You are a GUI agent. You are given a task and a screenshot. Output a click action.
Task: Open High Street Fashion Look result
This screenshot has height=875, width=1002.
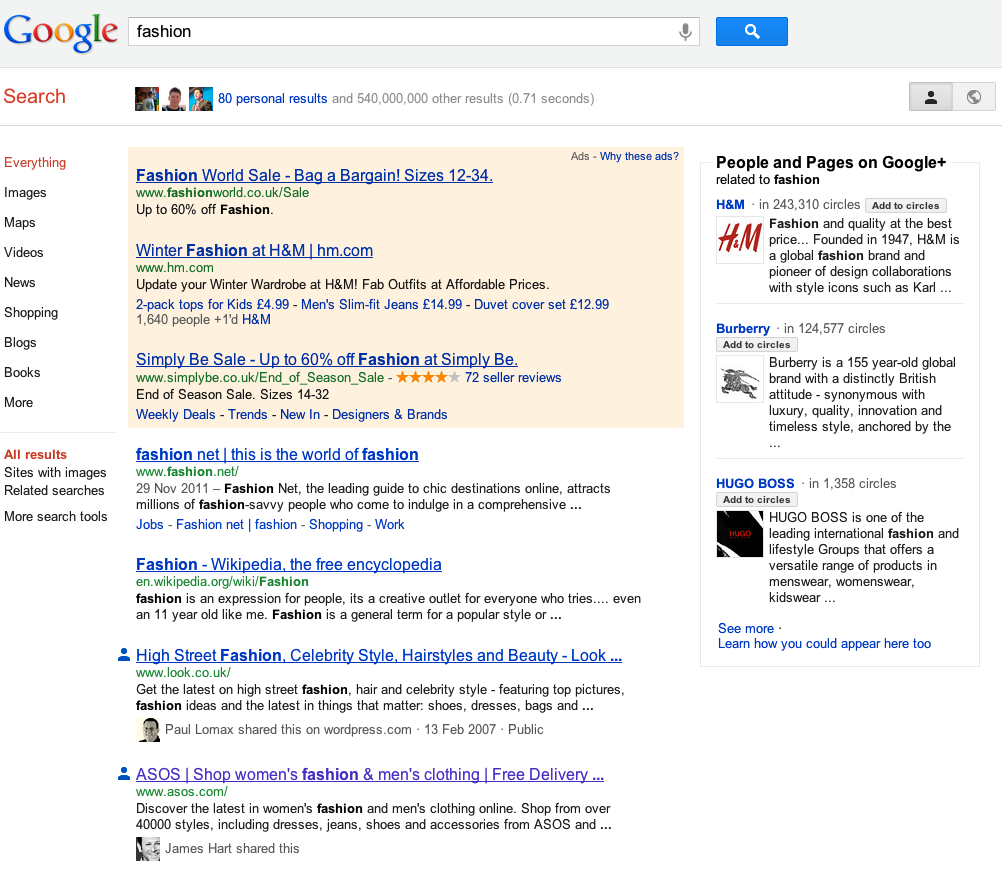tap(379, 655)
